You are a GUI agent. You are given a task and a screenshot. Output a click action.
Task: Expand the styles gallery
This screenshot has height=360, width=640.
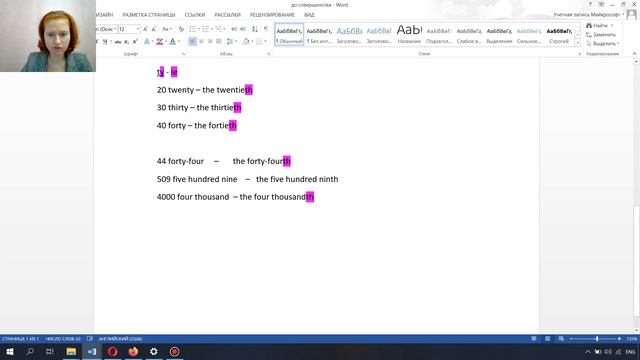[578, 43]
